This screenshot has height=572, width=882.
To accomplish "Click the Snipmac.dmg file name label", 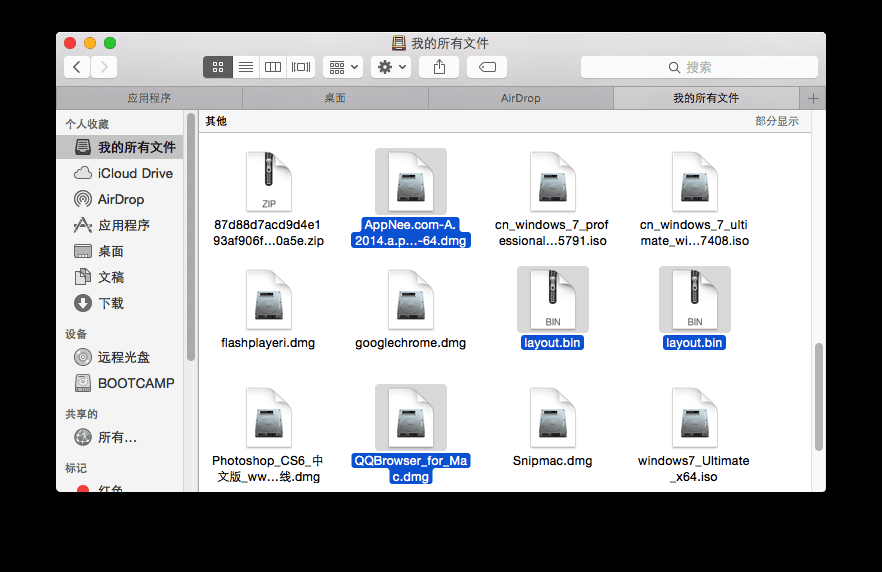I will coord(552,461).
